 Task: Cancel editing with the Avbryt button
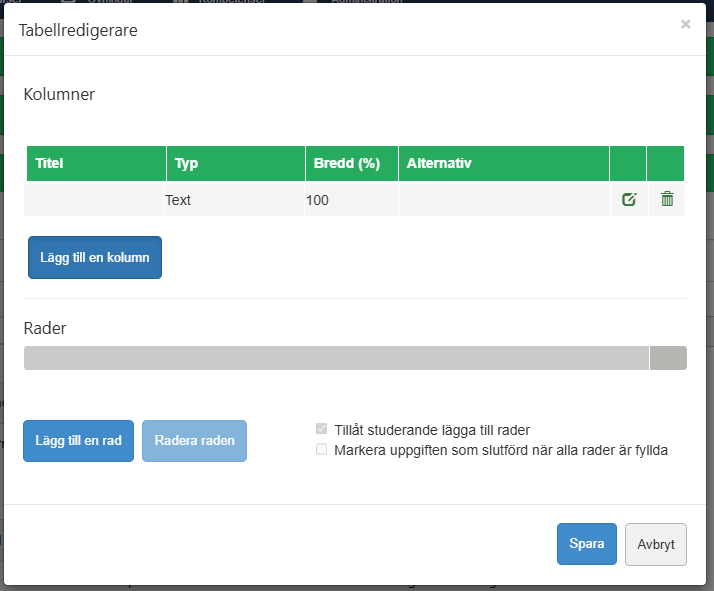656,545
